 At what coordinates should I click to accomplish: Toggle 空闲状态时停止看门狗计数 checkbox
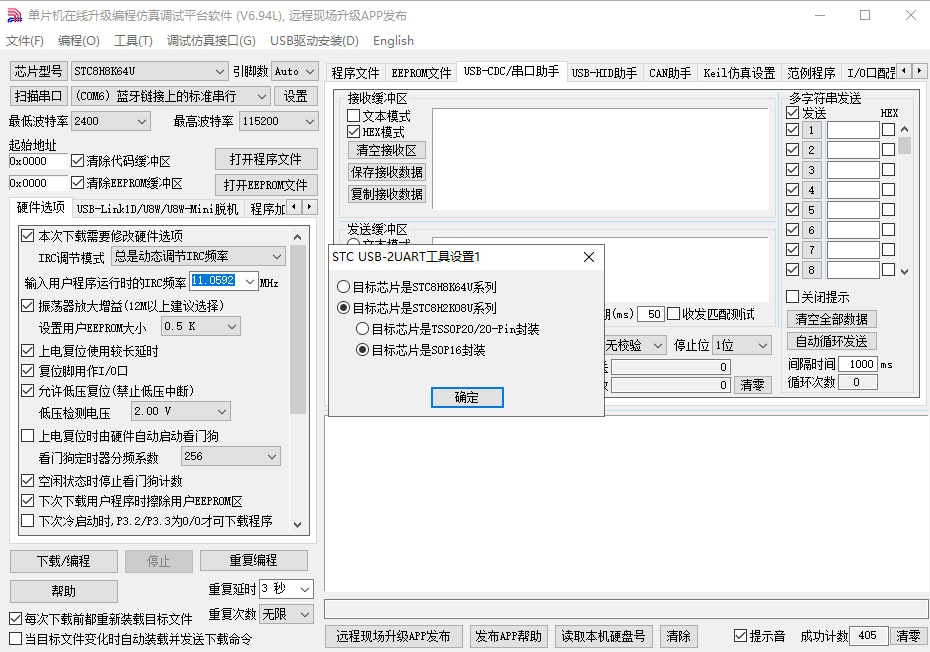[x=27, y=481]
